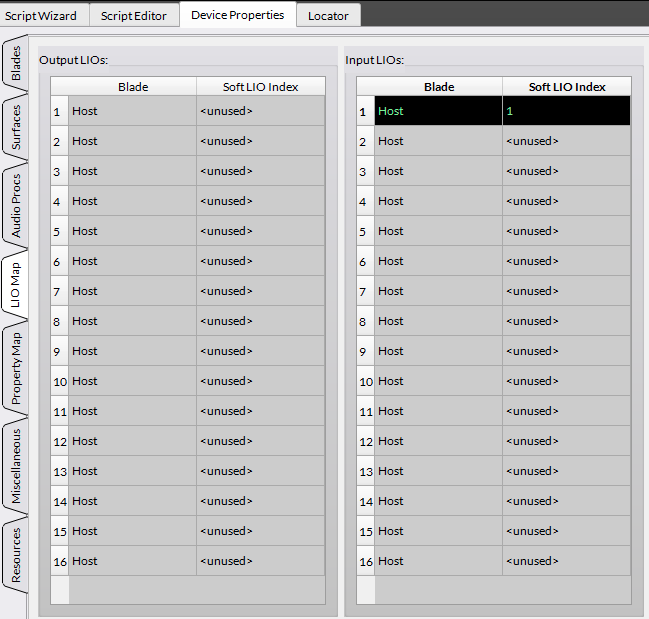Open the Script Editor tab
The width and height of the screenshot is (649, 619).
coord(133,15)
